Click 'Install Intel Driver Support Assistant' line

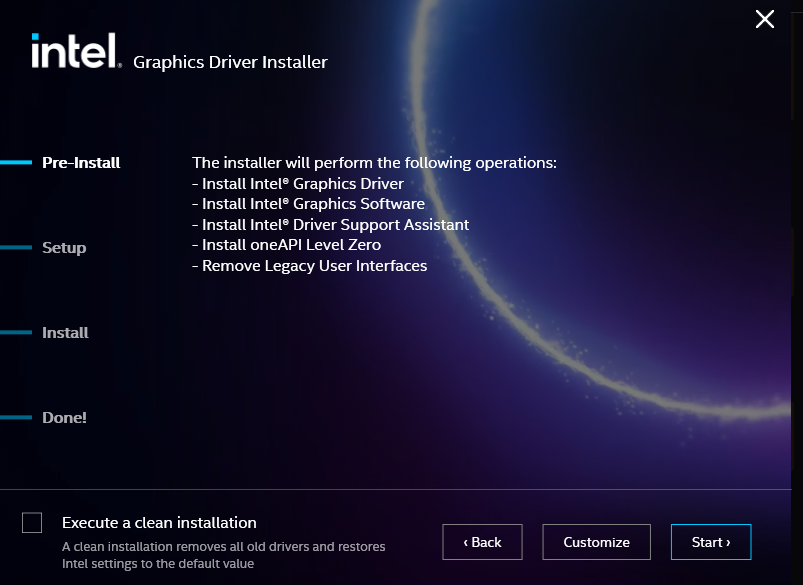tap(331, 224)
